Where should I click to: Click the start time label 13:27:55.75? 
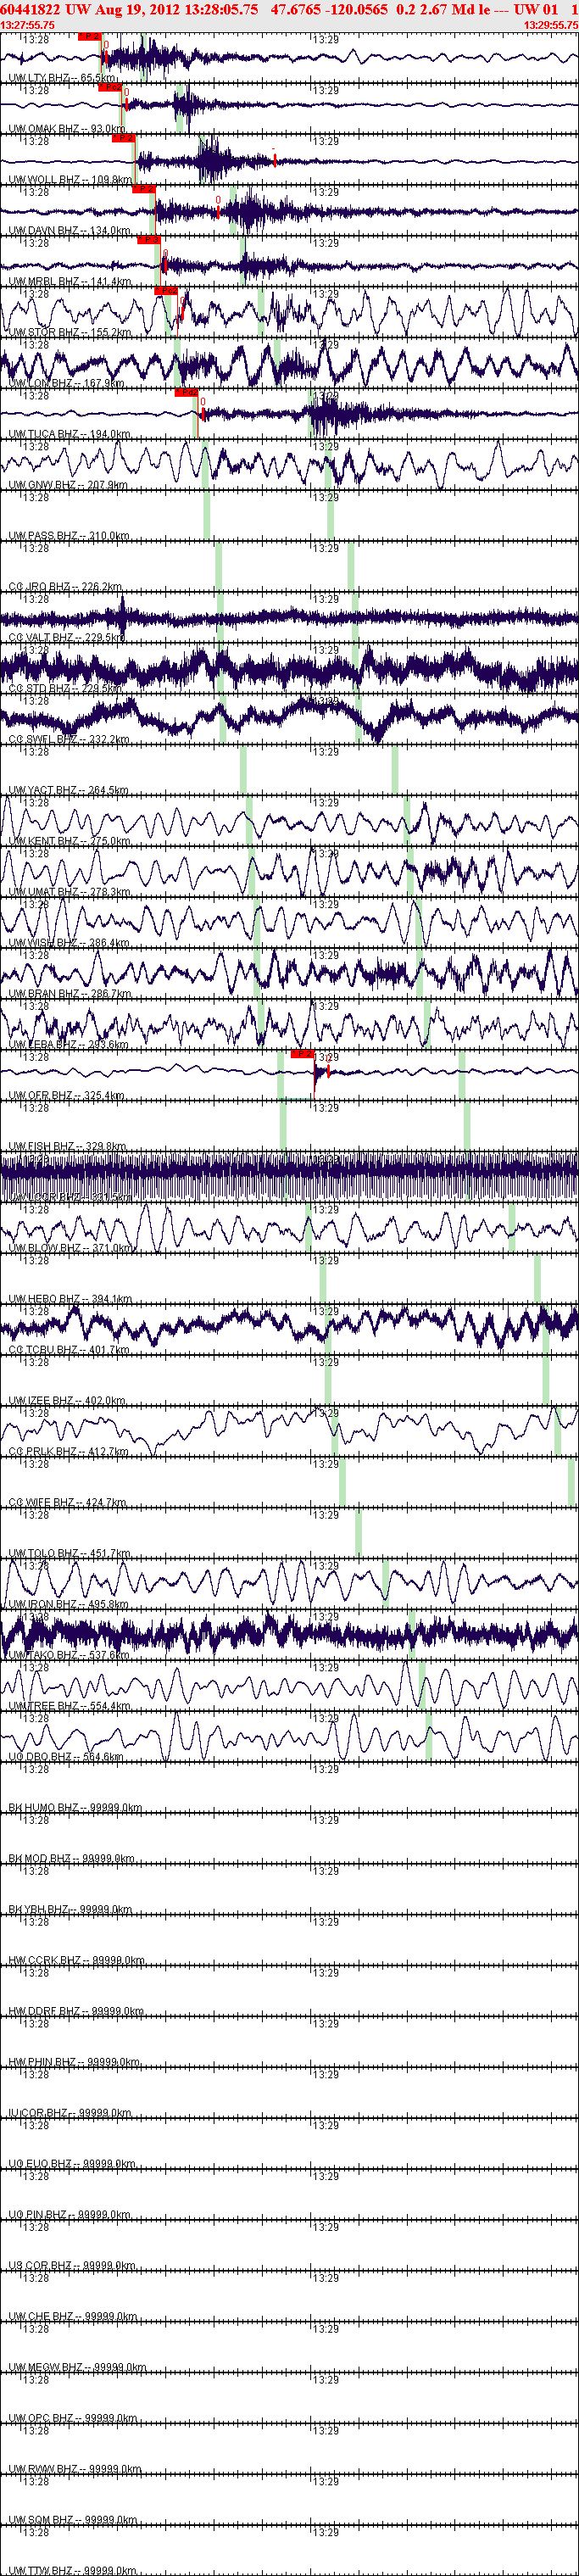28,25
